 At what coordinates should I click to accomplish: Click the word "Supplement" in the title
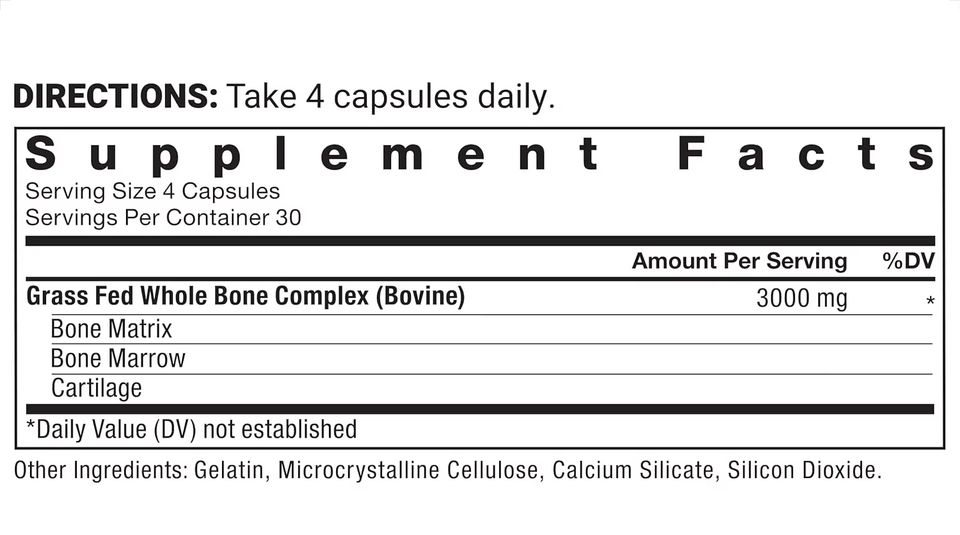312,156
